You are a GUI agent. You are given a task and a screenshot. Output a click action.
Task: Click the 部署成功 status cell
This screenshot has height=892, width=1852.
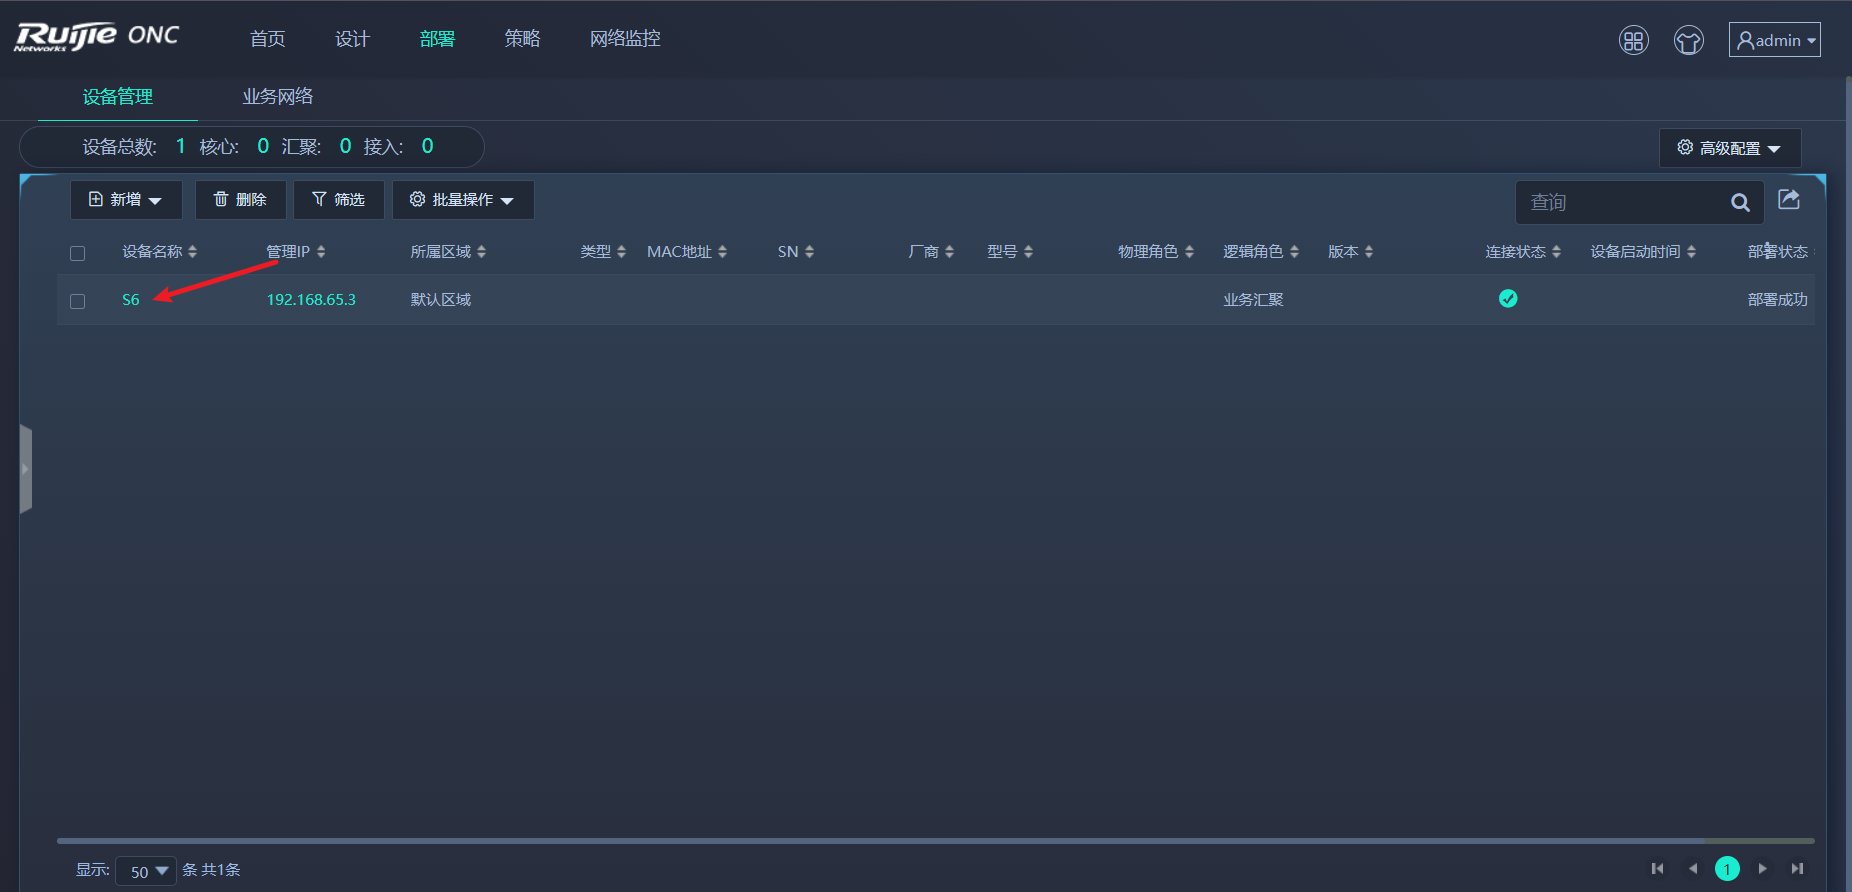click(1778, 300)
